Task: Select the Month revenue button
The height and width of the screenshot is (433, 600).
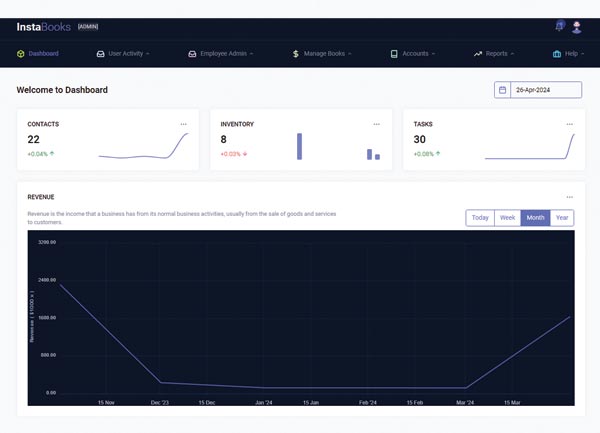Action: [x=535, y=218]
